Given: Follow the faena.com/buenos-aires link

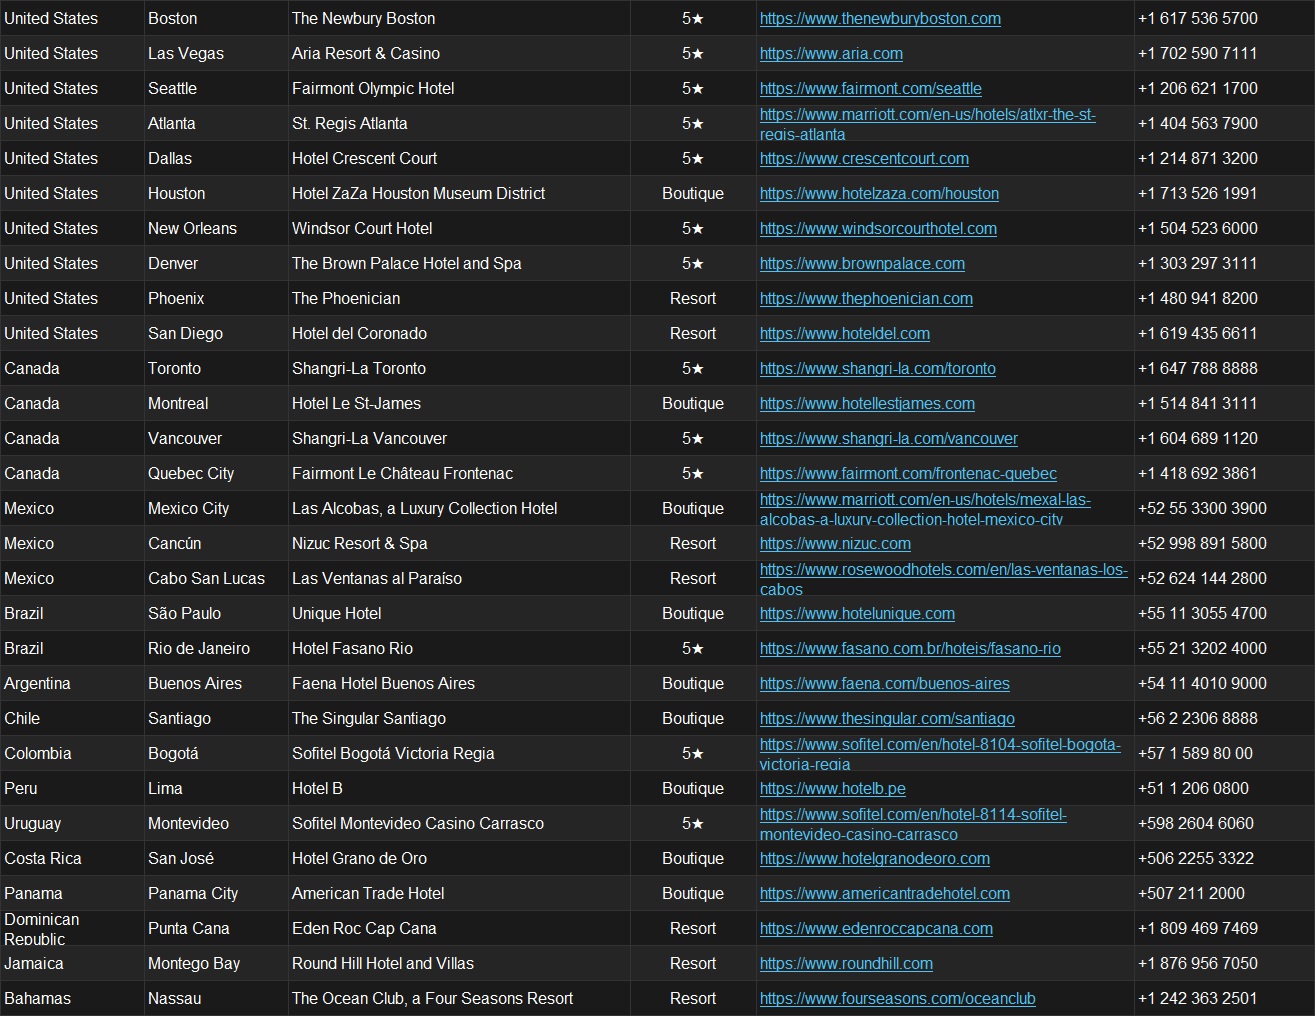Looking at the screenshot, I should tap(885, 683).
